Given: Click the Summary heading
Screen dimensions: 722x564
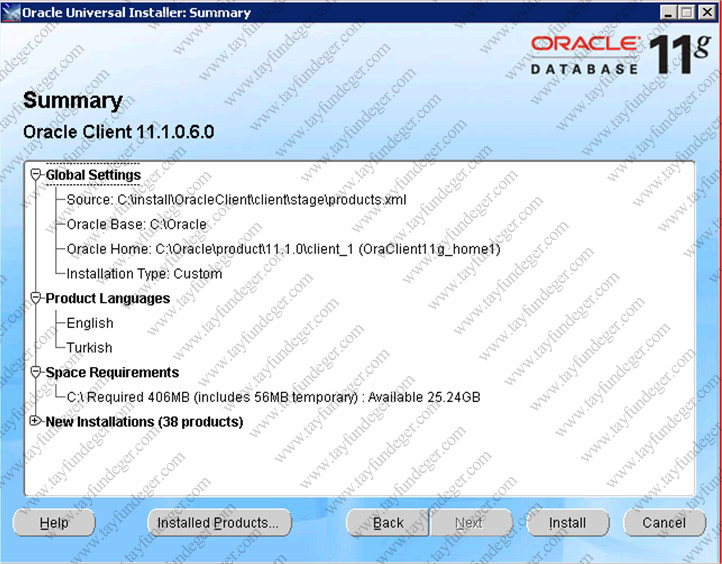Looking at the screenshot, I should (x=73, y=100).
